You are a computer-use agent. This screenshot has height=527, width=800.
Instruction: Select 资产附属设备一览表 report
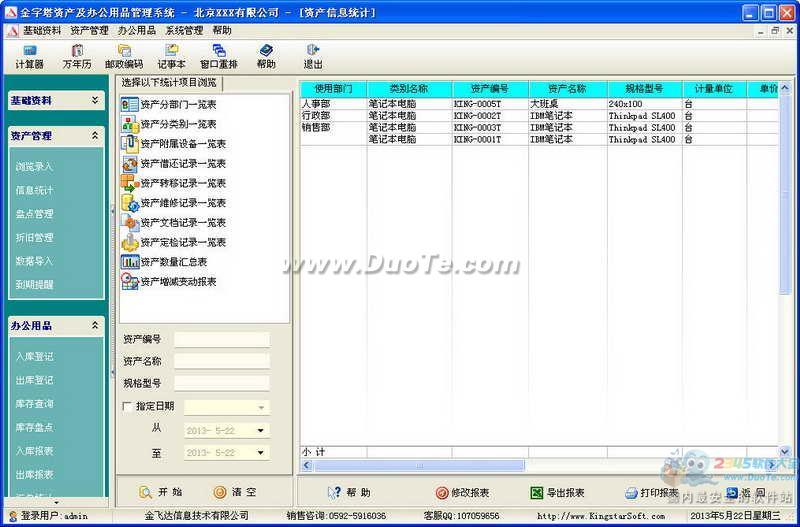(173, 144)
